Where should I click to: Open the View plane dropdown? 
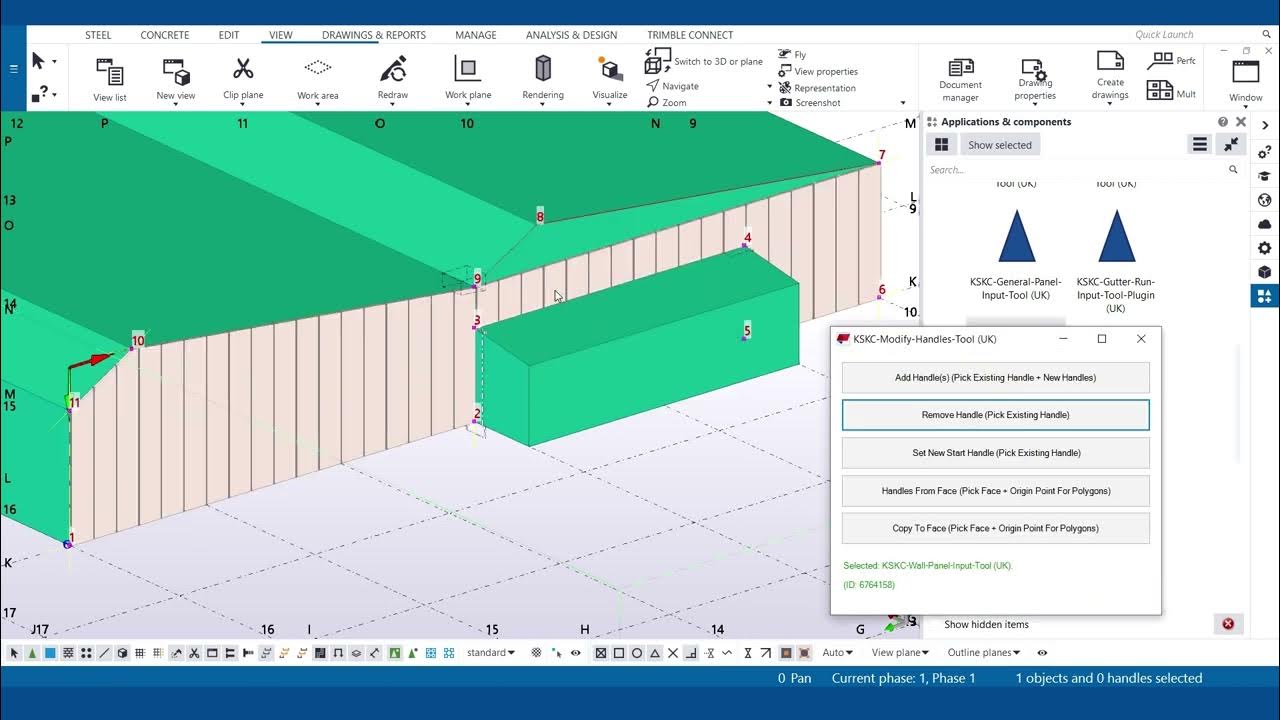[899, 653]
